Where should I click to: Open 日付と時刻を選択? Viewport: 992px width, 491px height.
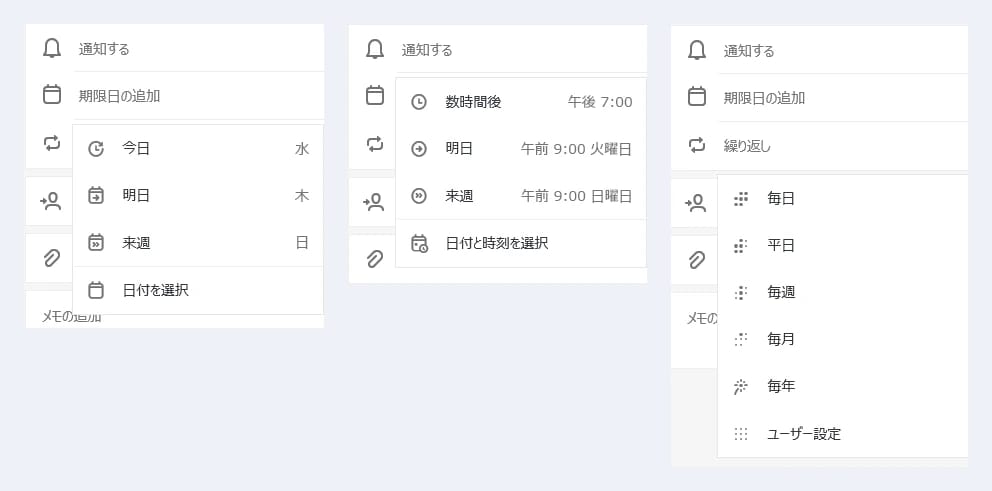point(521,243)
